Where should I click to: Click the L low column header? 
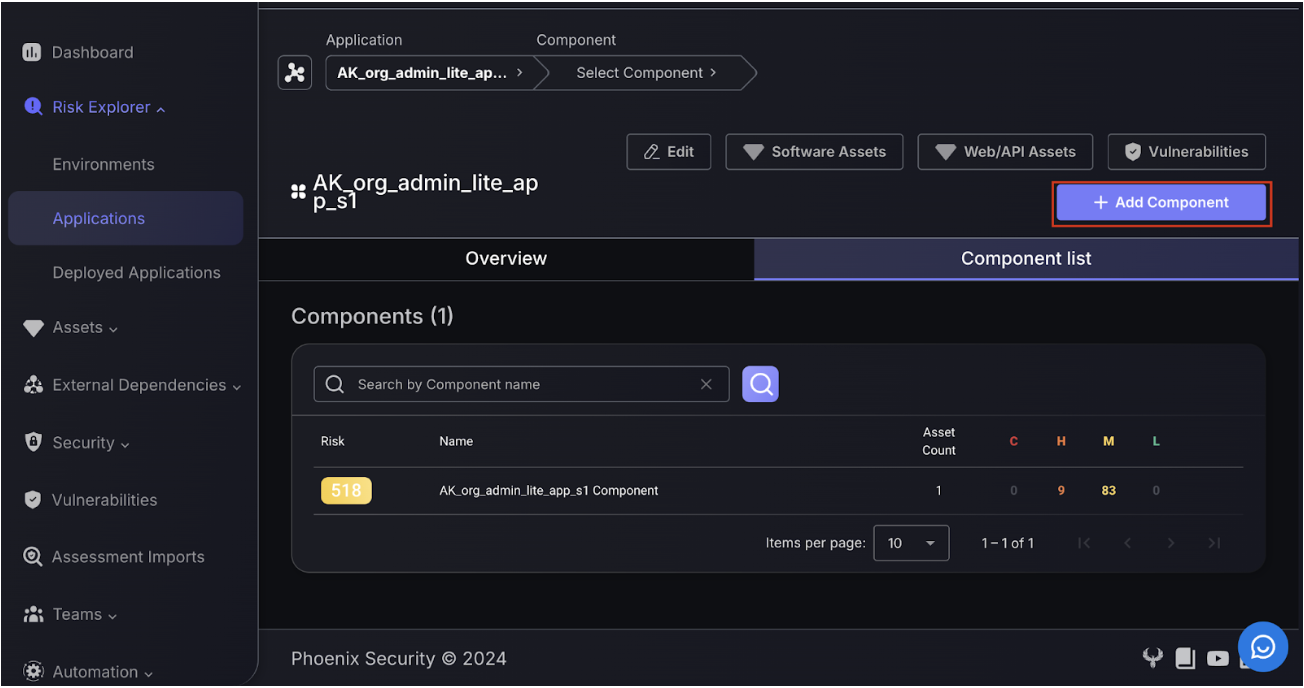pos(1156,441)
